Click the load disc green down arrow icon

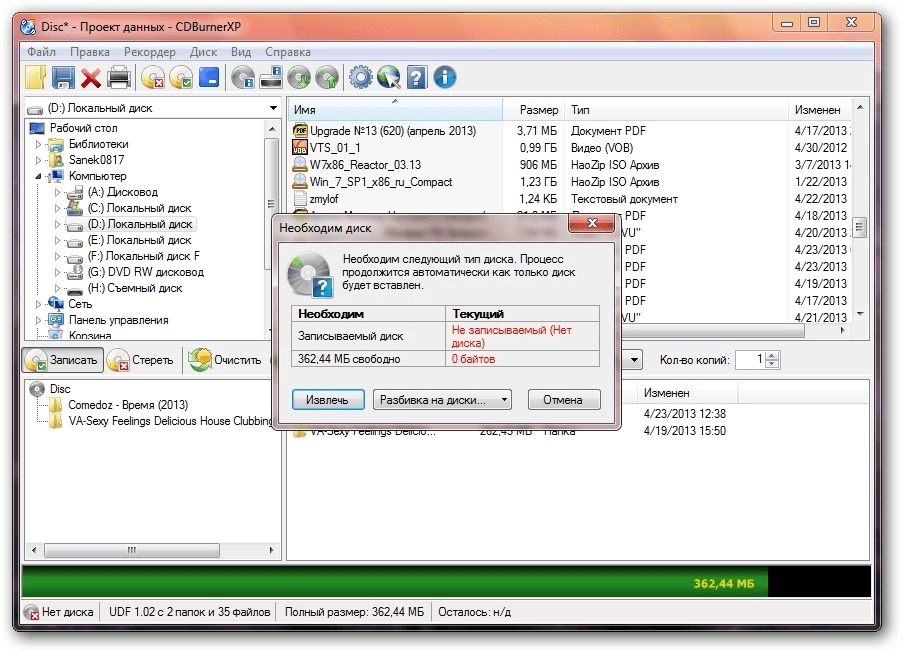[299, 78]
